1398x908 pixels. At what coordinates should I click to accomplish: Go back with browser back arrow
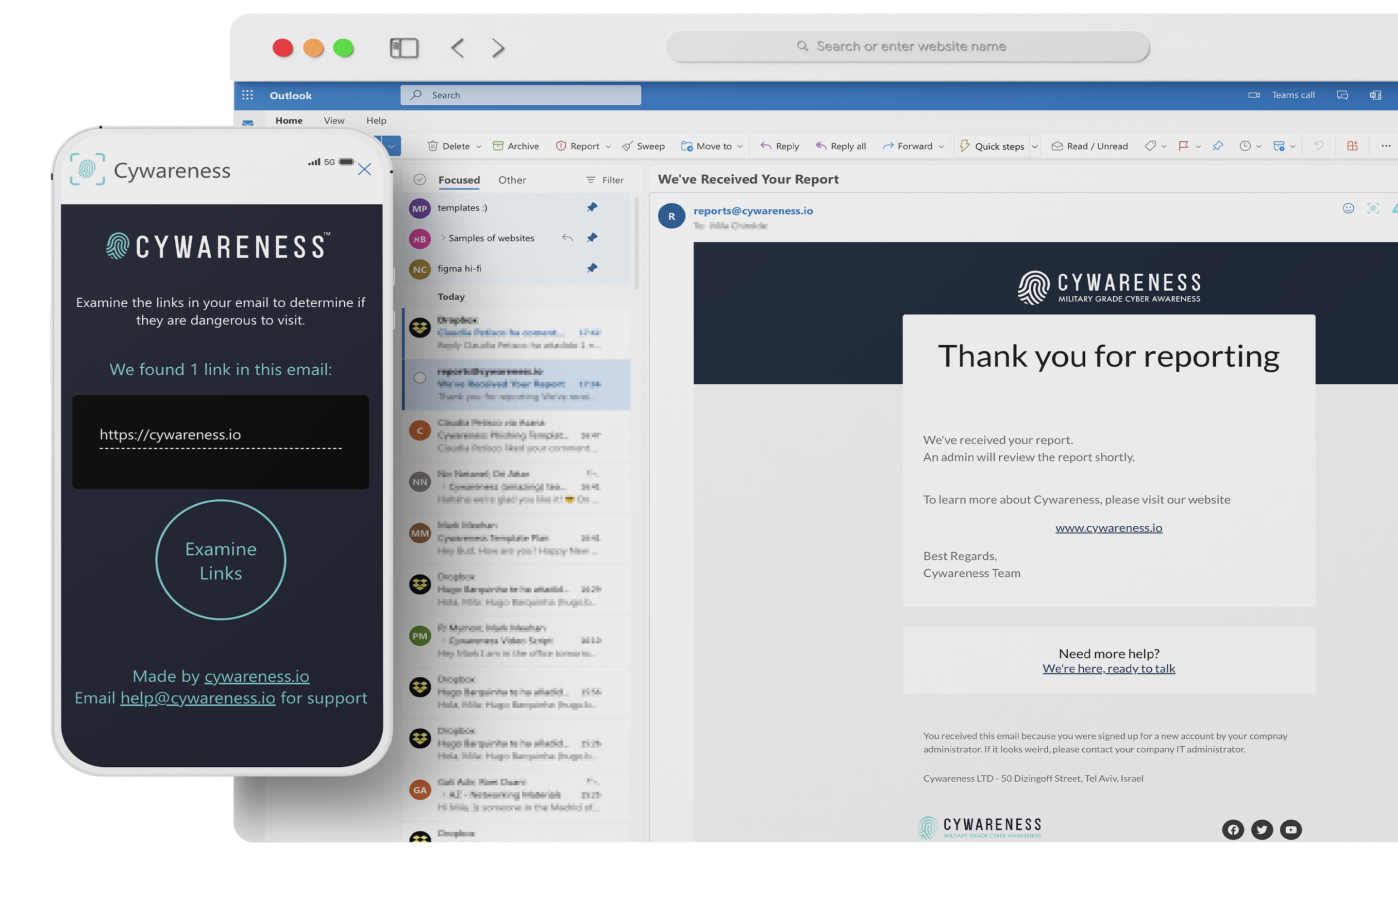[x=457, y=47]
